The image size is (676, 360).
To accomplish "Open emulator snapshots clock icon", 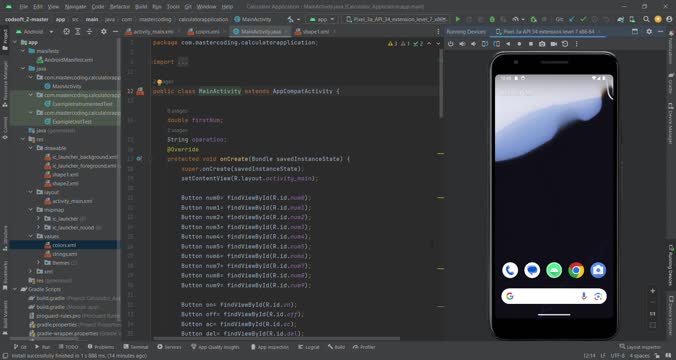I will pos(565,44).
